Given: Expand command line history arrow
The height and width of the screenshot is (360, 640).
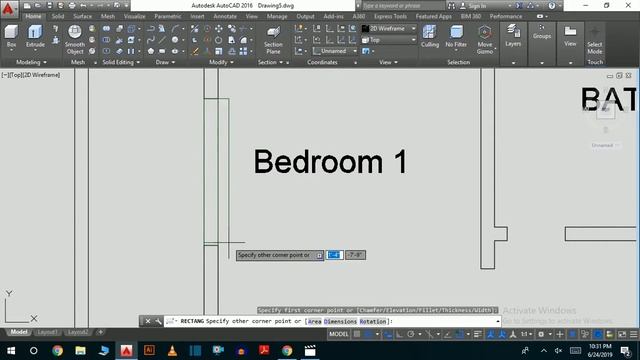Looking at the screenshot, I should coord(498,321).
